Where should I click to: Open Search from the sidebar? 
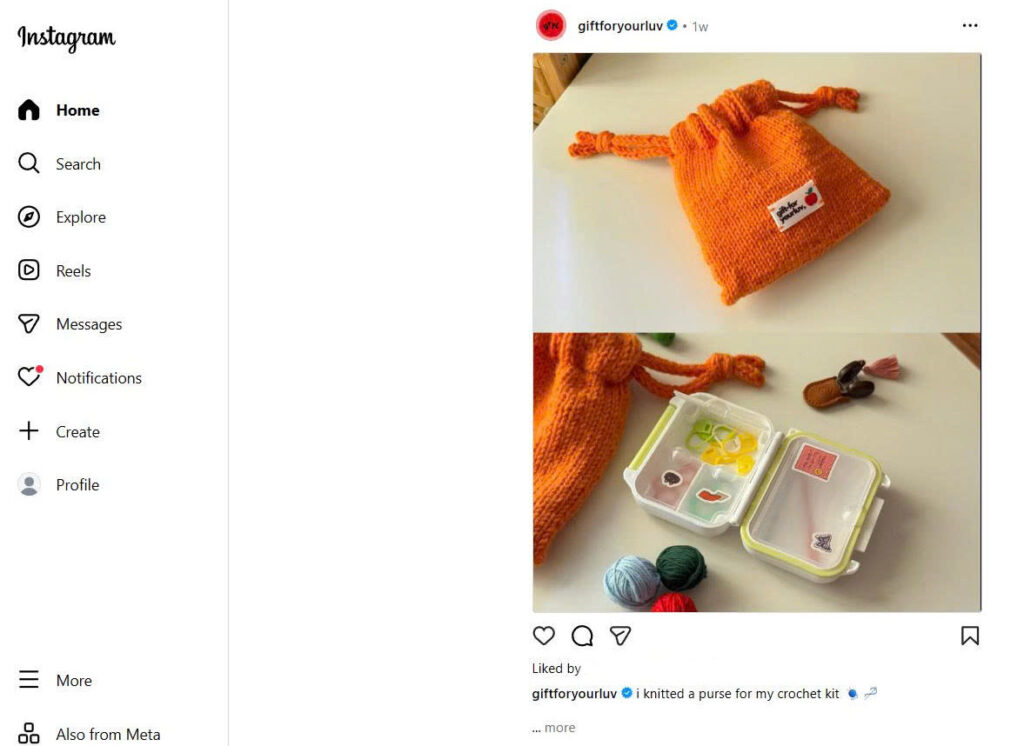(30, 164)
